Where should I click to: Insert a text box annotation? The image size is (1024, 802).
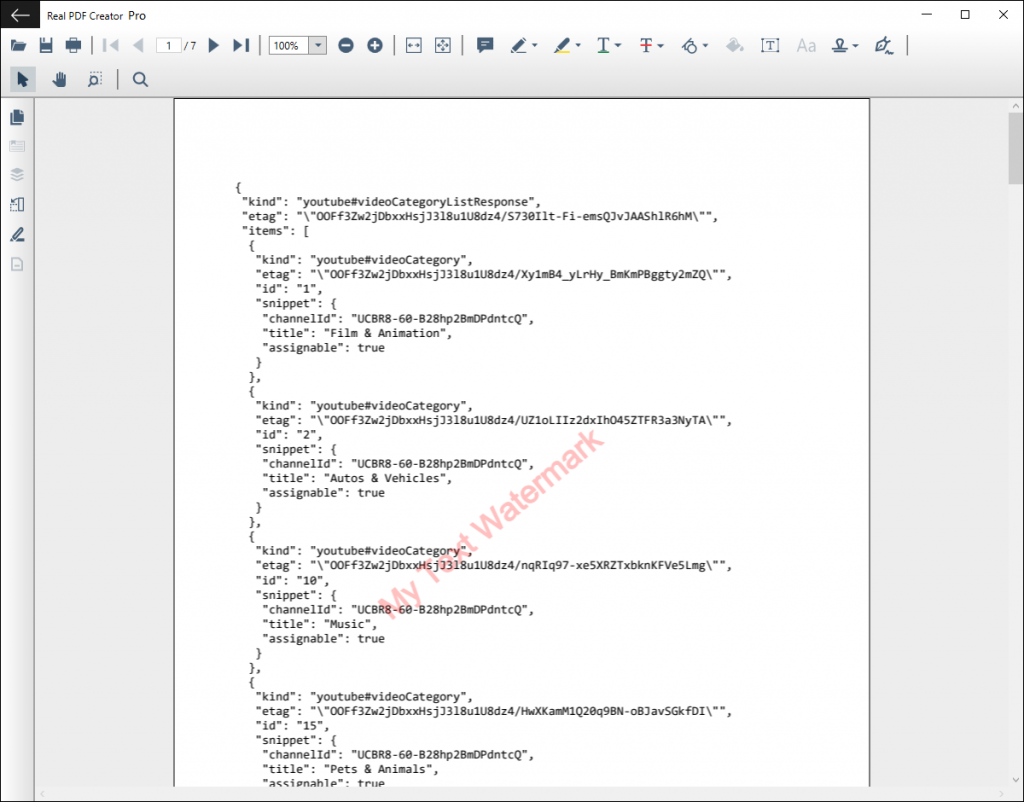(770, 46)
